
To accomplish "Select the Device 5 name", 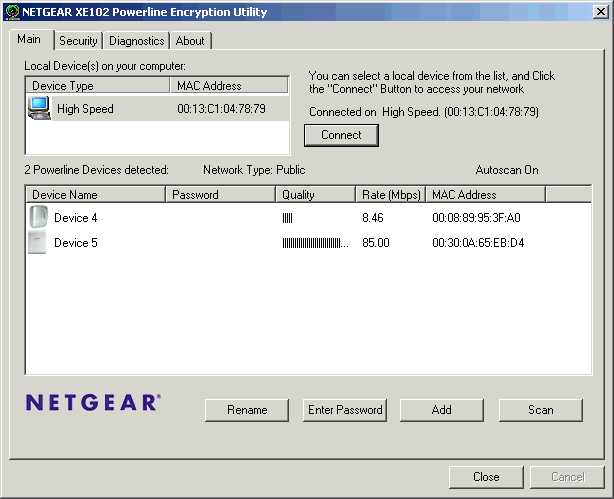I will pyautogui.click(x=76, y=243).
